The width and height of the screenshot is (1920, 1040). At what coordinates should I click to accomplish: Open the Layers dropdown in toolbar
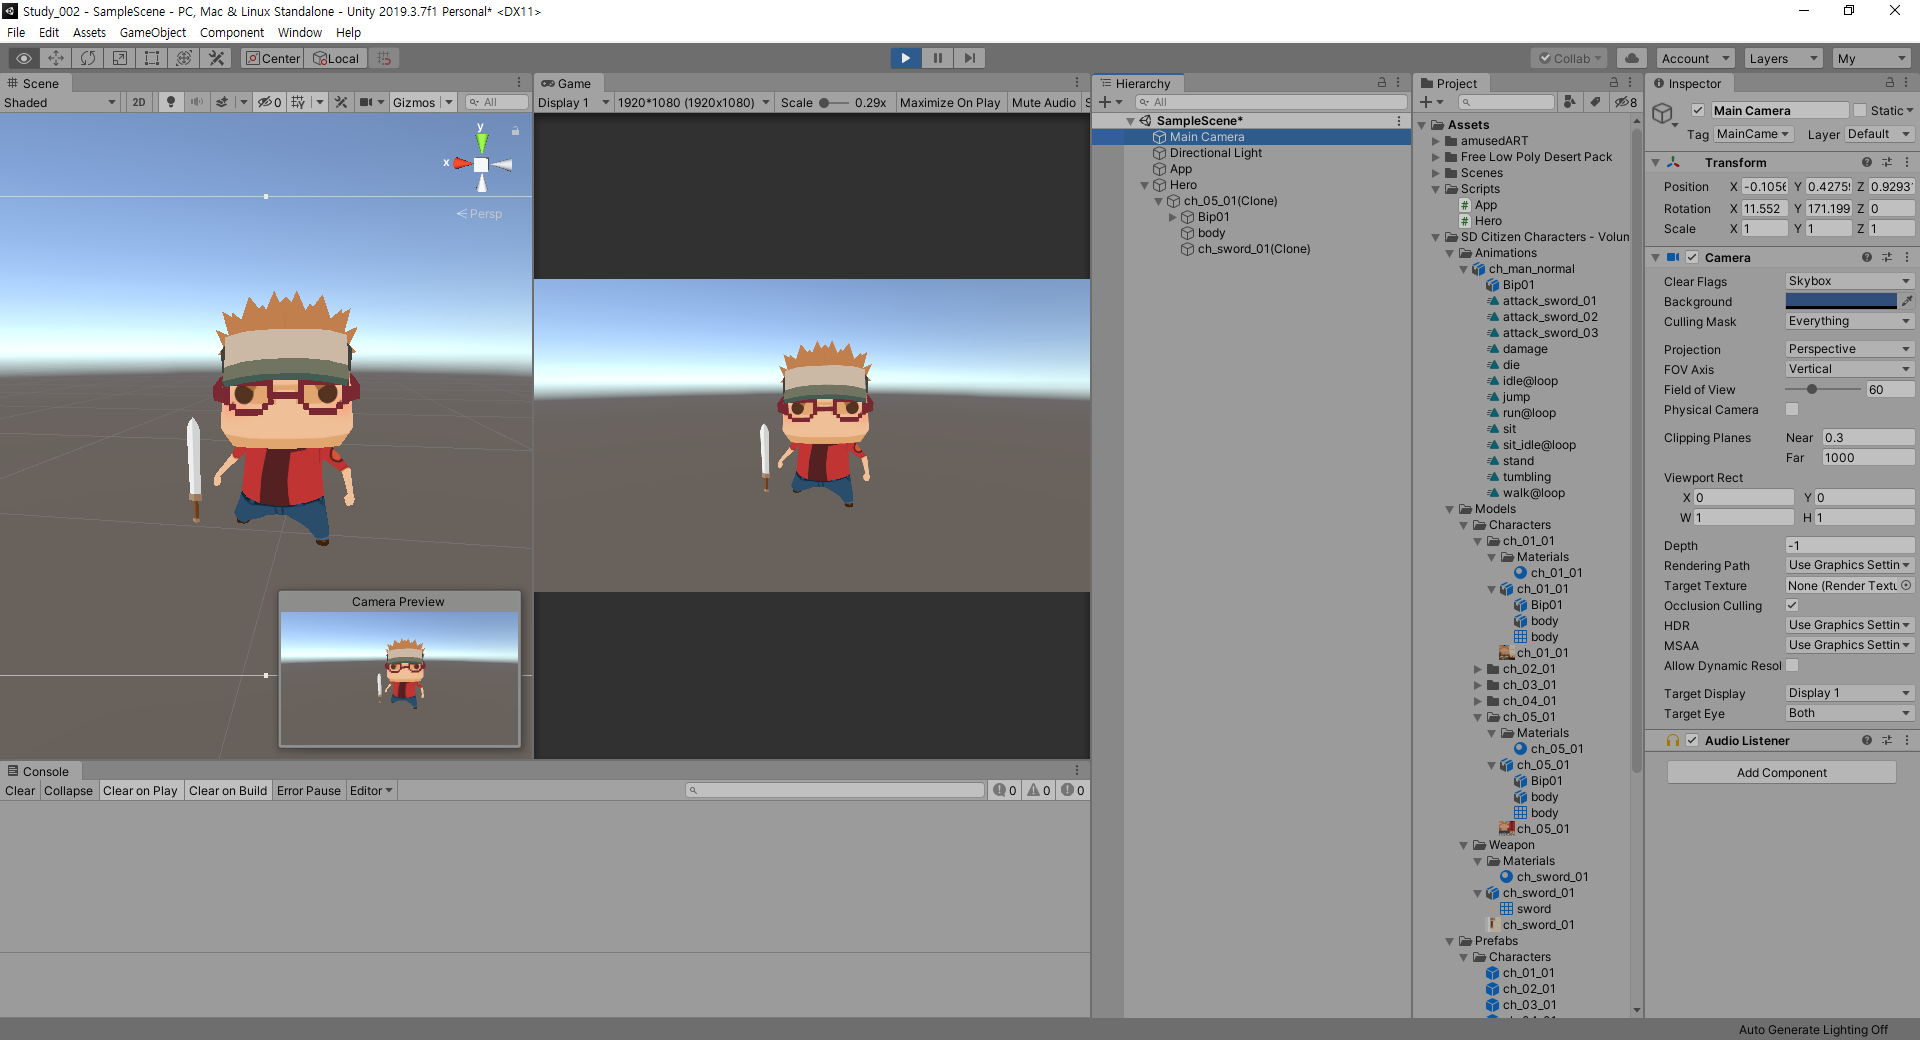[1783, 58]
